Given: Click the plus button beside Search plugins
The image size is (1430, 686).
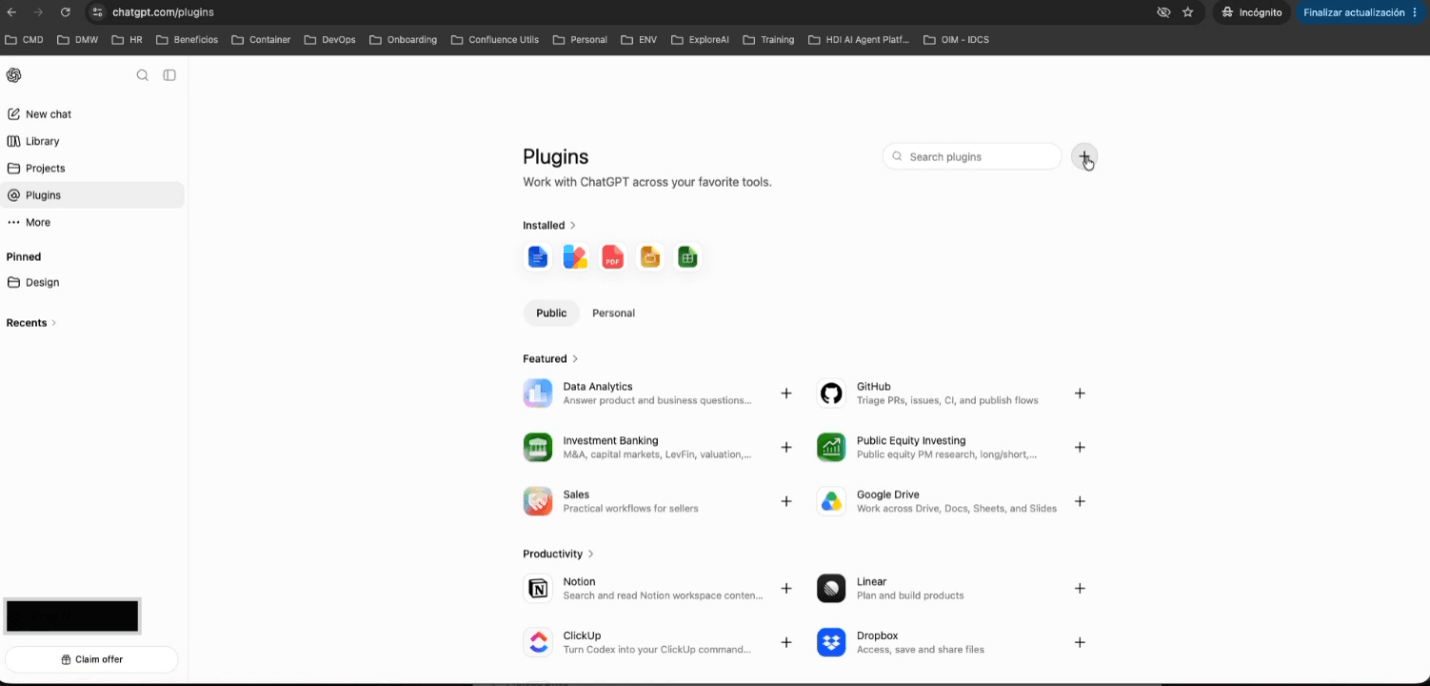Looking at the screenshot, I should point(1084,157).
